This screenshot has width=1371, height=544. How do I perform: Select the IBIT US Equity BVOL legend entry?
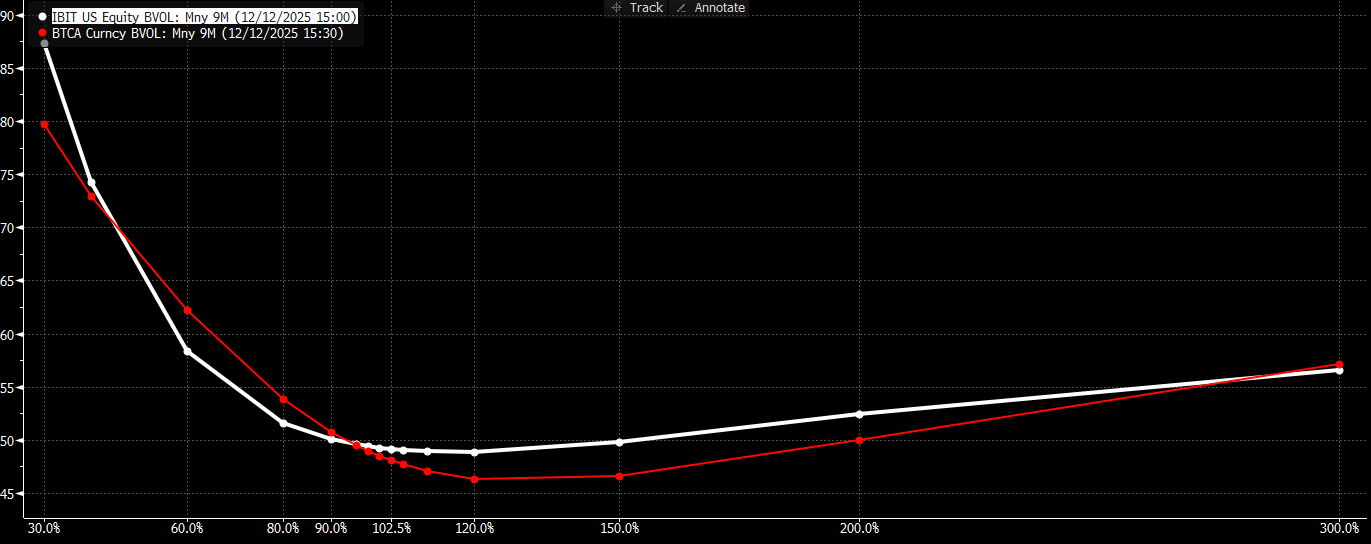click(x=204, y=17)
